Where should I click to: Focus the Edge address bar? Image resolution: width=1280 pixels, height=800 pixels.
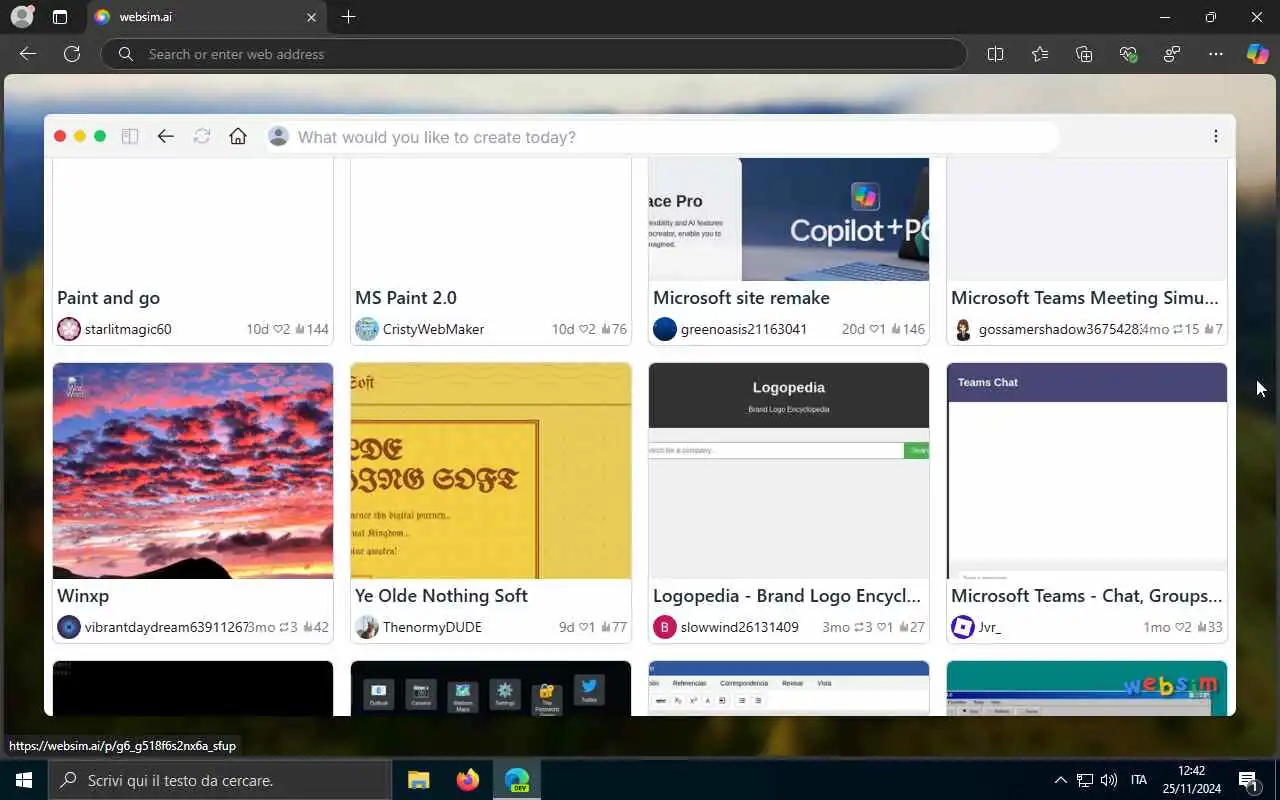click(x=534, y=54)
